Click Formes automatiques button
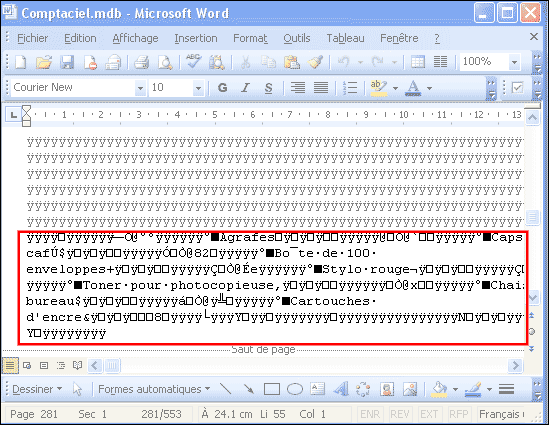The width and height of the screenshot is (549, 425). (154, 389)
